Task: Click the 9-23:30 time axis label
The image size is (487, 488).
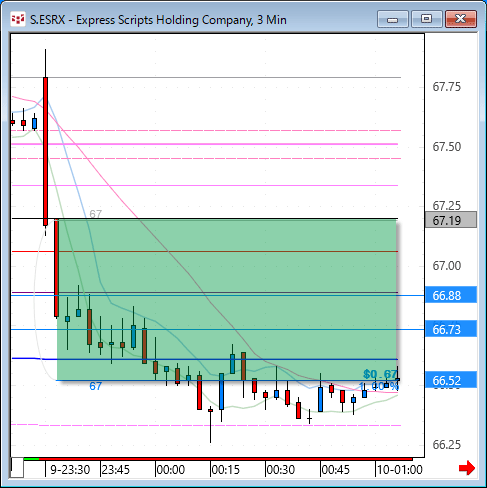Action: (x=70, y=470)
